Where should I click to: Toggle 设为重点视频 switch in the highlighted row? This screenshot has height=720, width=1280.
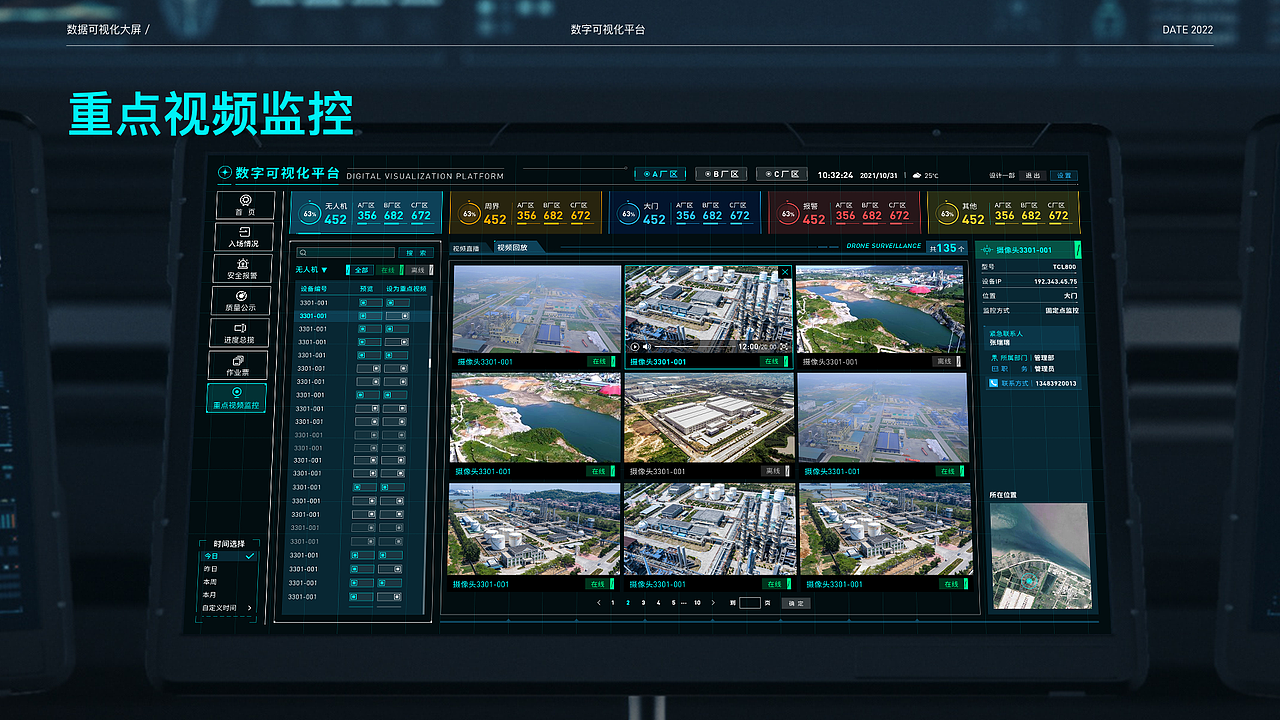point(398,316)
